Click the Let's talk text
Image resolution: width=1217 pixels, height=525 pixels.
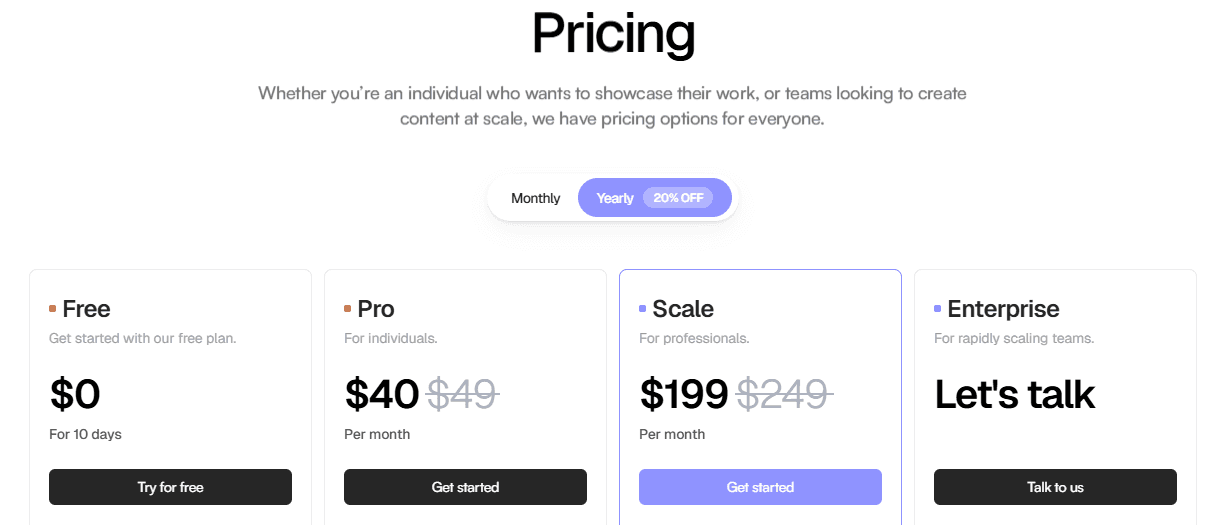[x=1015, y=394]
